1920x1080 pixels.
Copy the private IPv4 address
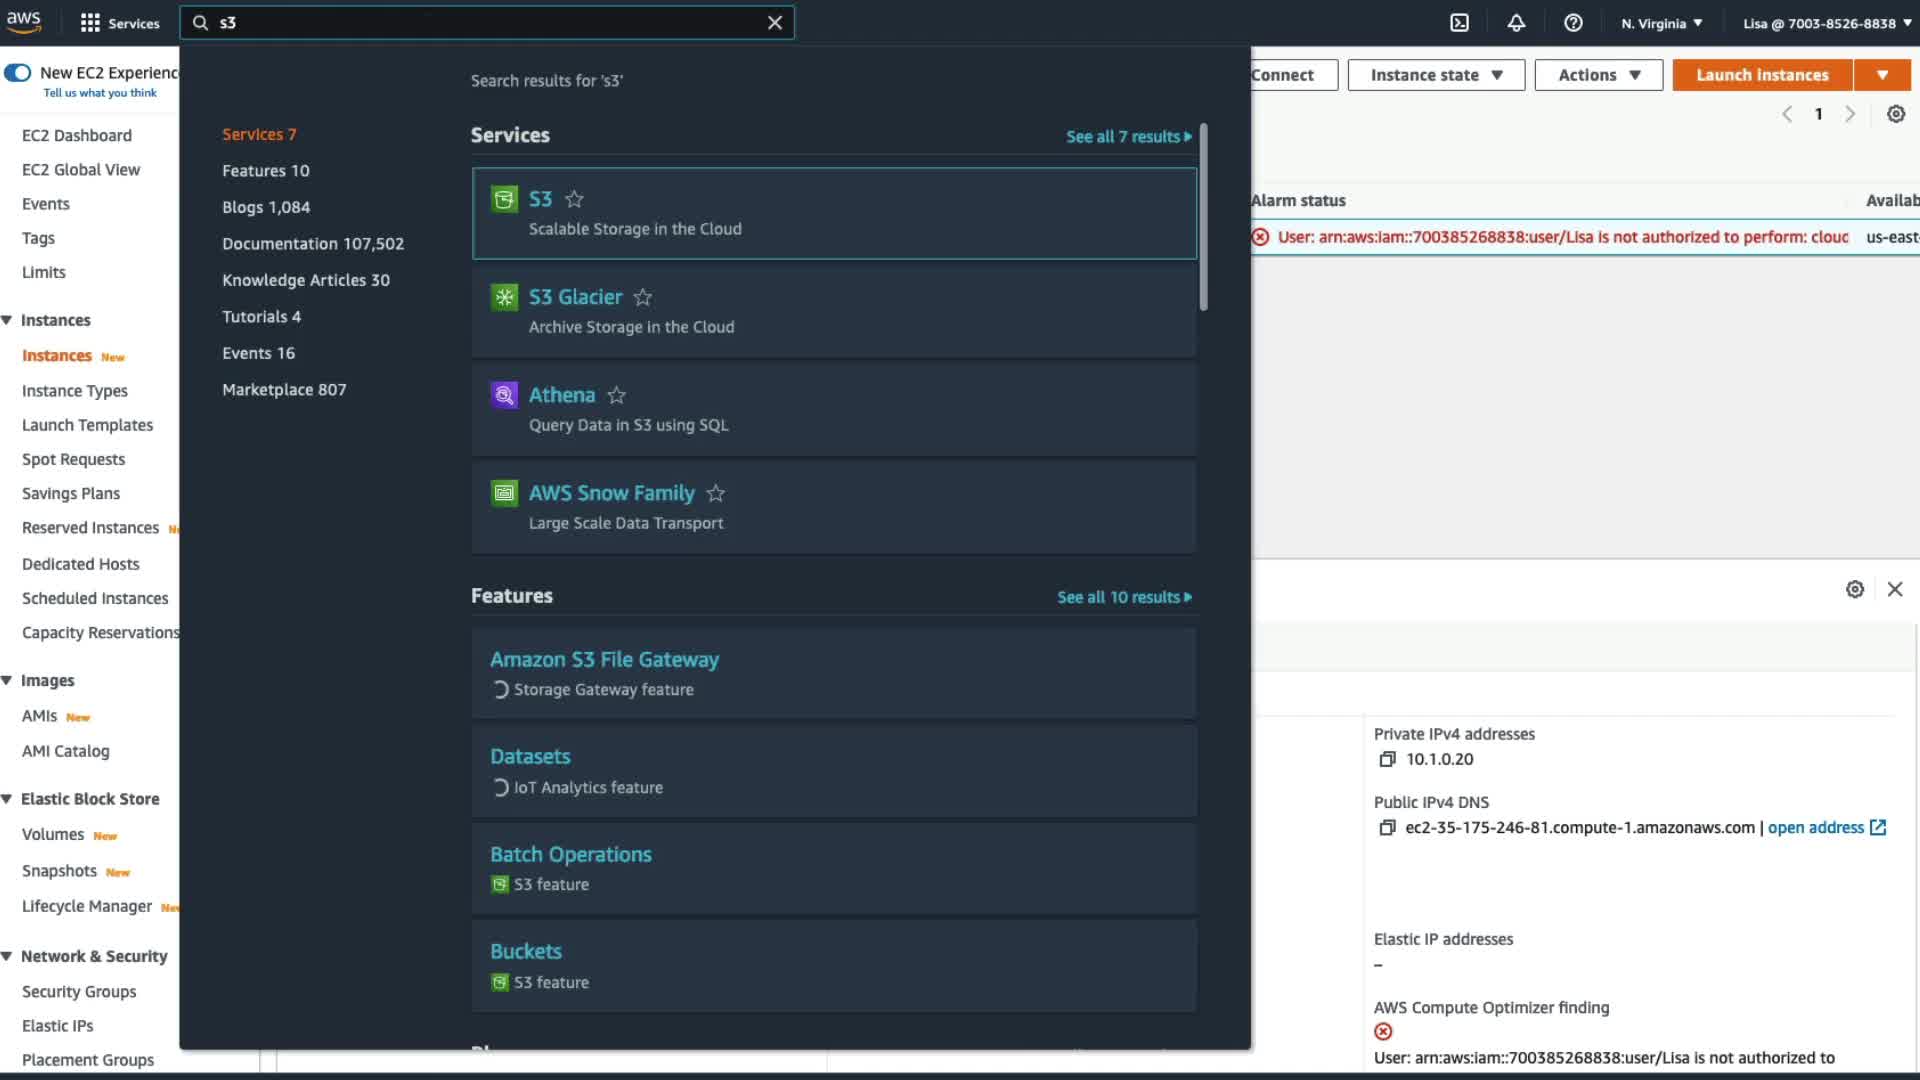pyautogui.click(x=1387, y=759)
